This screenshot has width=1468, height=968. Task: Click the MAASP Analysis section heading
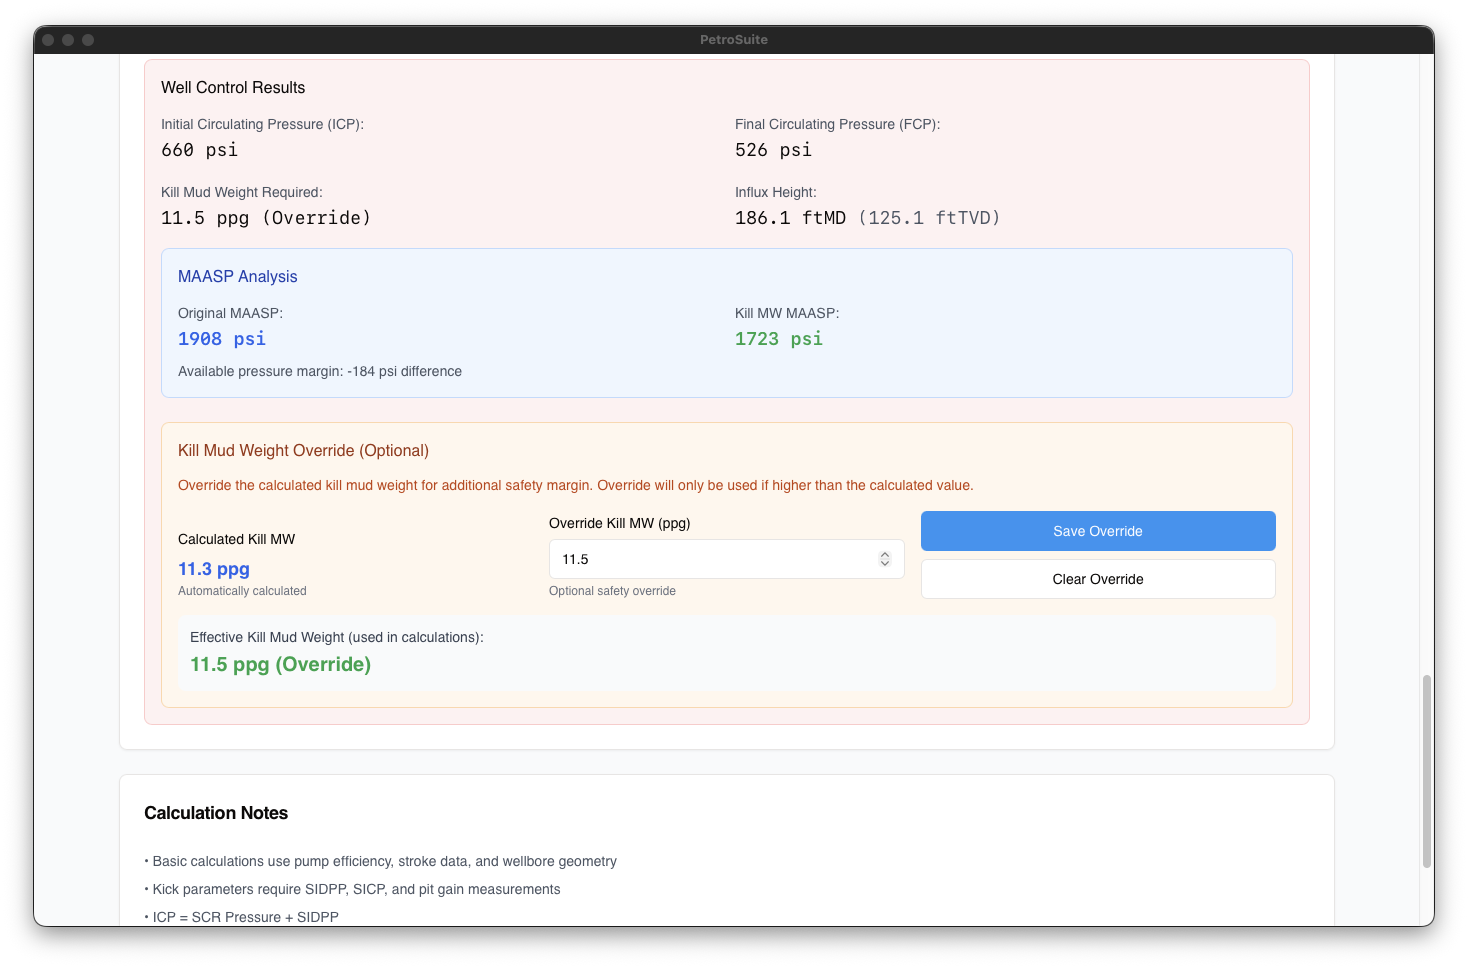(237, 276)
